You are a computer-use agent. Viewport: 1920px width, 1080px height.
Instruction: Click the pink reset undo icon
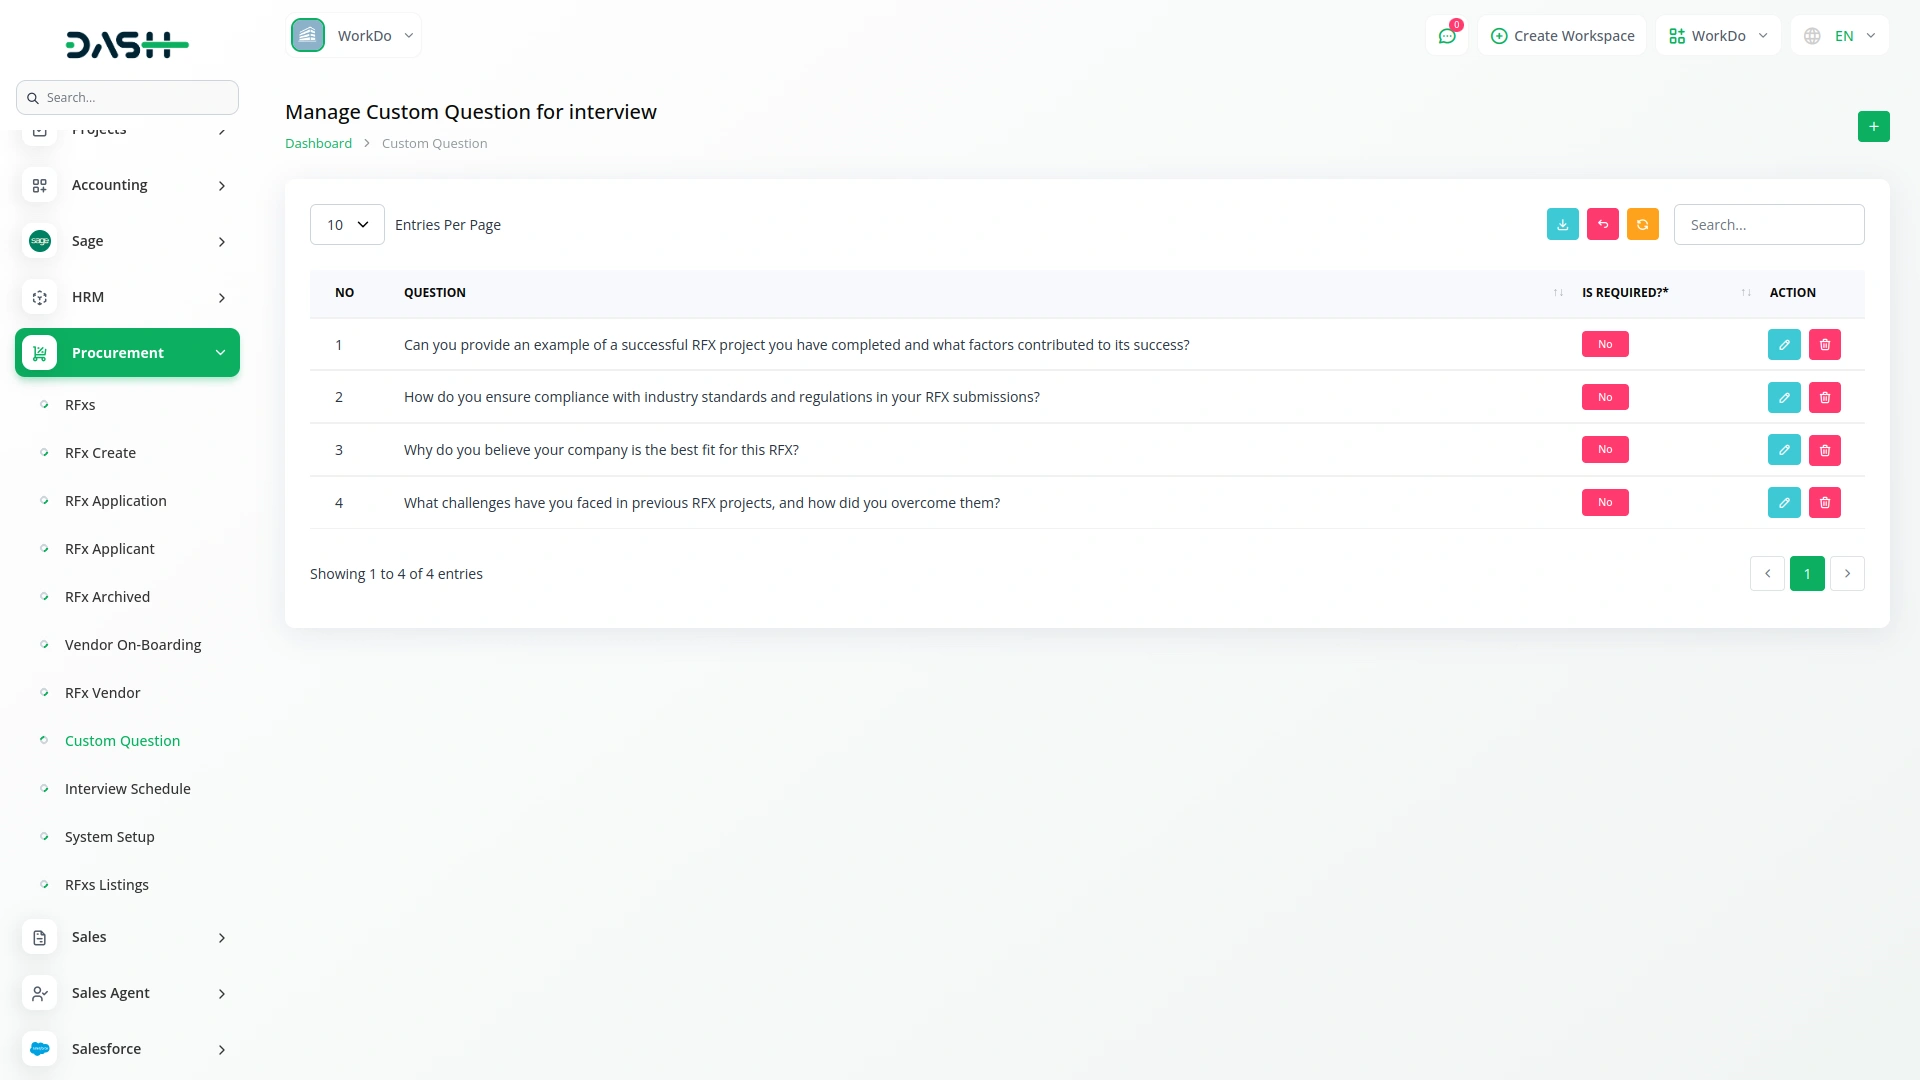pyautogui.click(x=1602, y=224)
